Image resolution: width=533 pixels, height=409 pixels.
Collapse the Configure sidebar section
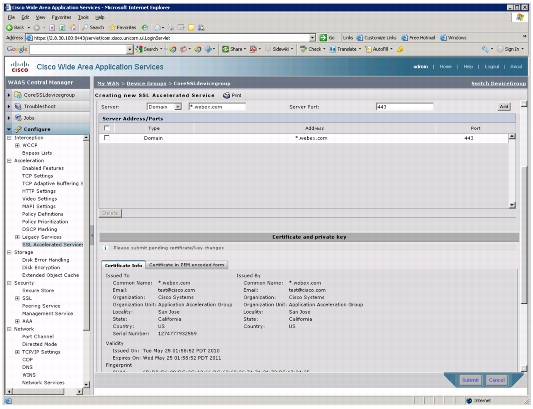pyautogui.click(x=9, y=129)
